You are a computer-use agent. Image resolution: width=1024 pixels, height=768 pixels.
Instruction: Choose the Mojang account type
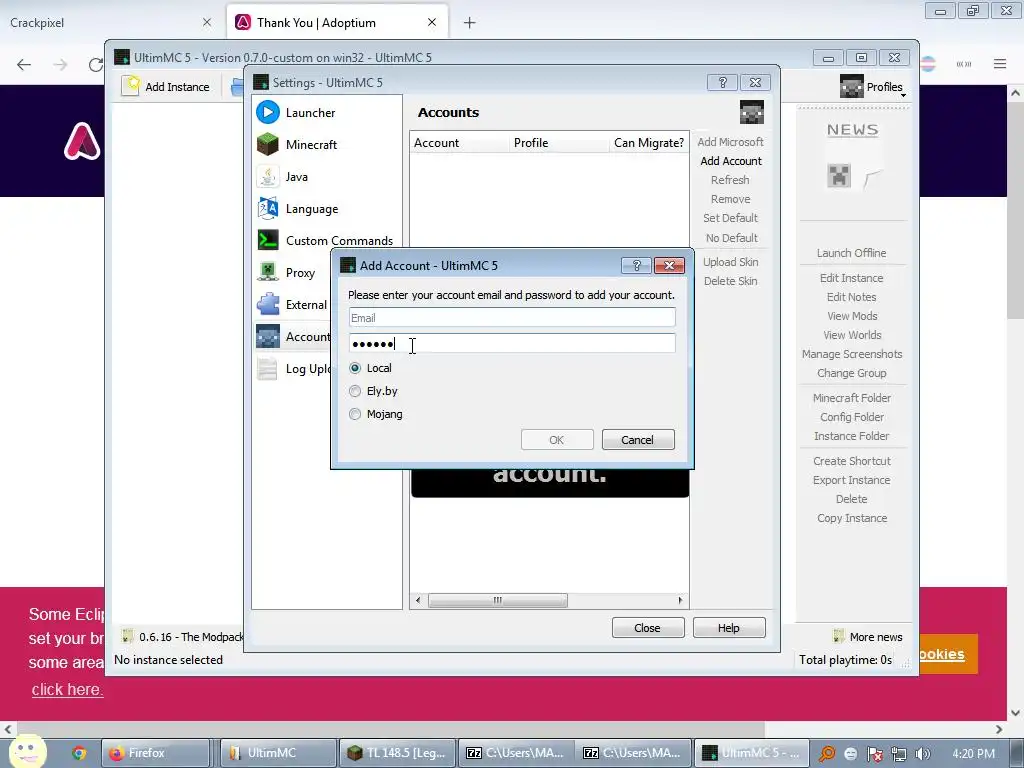pos(355,414)
